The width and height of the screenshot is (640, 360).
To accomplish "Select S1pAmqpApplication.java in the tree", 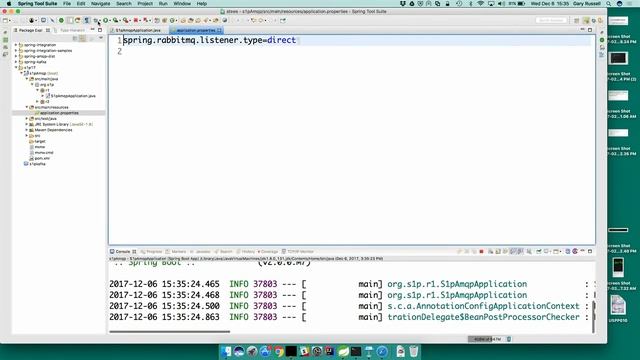I will click(x=73, y=96).
